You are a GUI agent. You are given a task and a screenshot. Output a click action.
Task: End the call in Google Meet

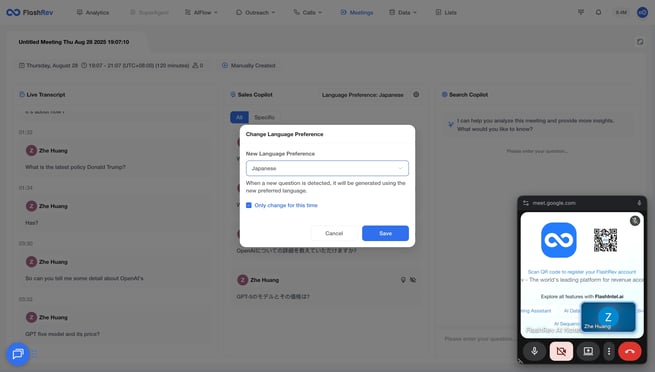pos(630,352)
